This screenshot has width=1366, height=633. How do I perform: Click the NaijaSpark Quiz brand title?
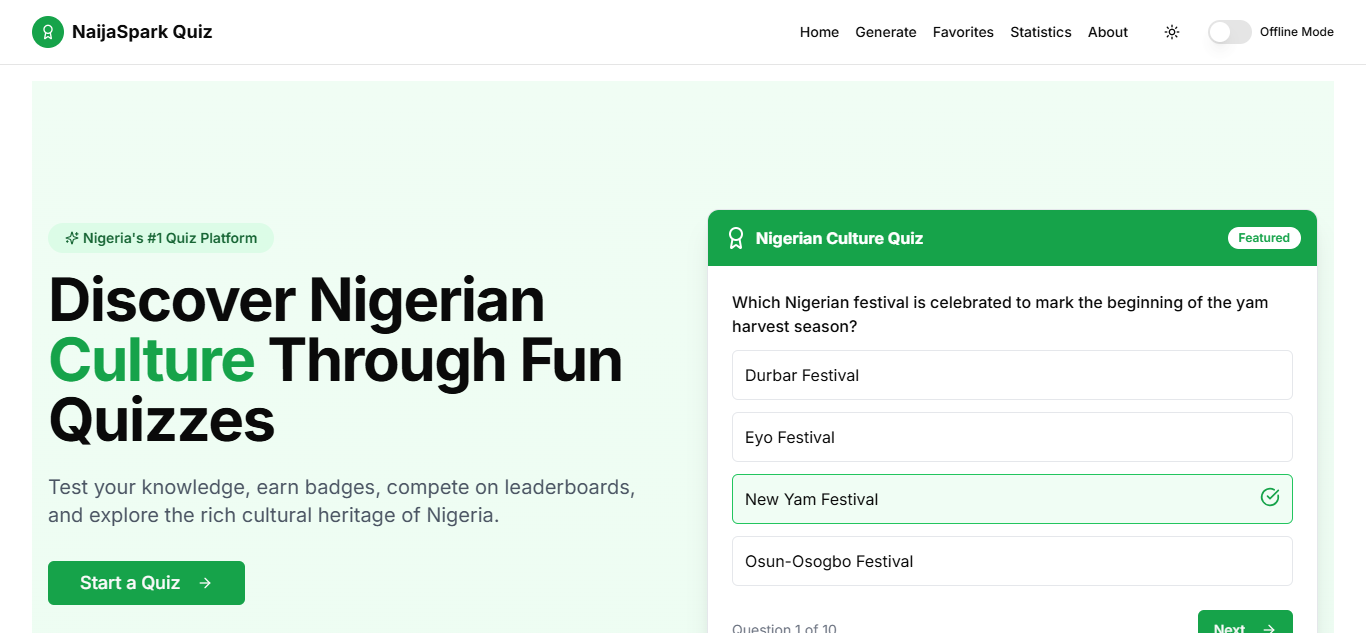142,32
